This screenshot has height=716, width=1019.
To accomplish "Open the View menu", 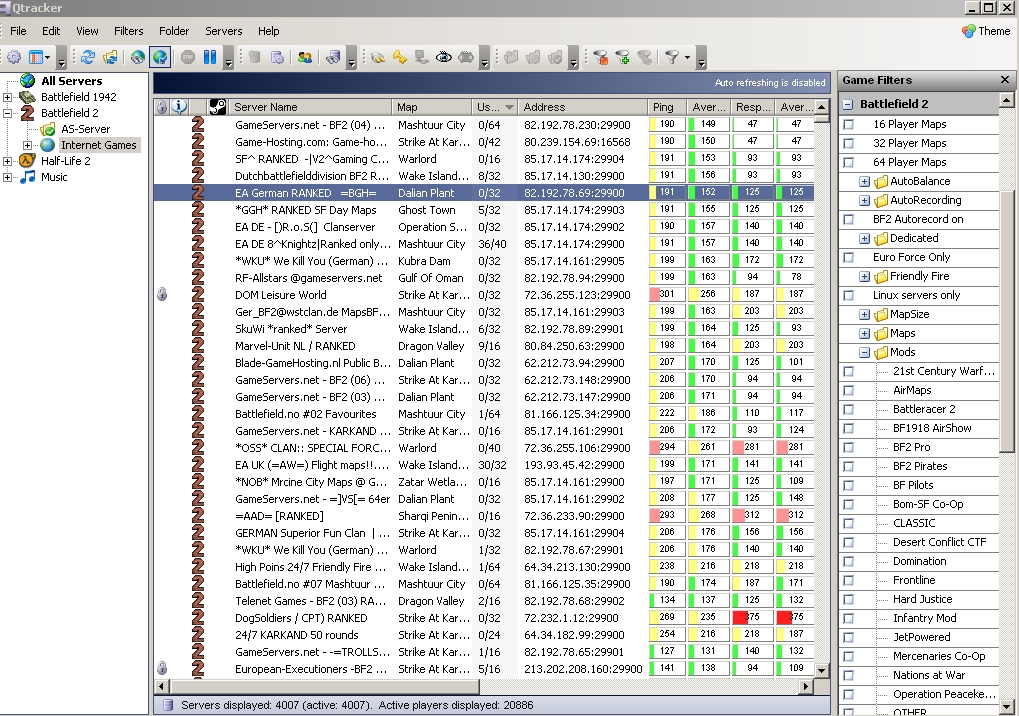I will coord(87,31).
